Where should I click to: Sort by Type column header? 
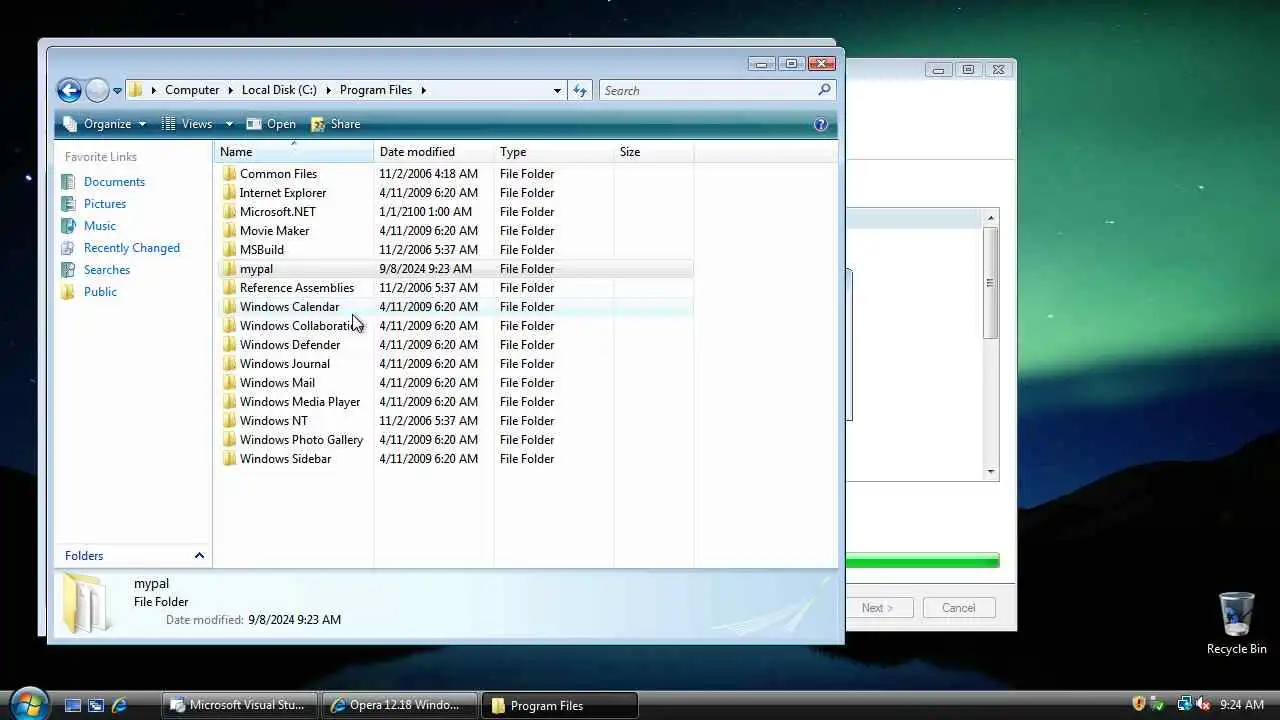click(x=554, y=152)
